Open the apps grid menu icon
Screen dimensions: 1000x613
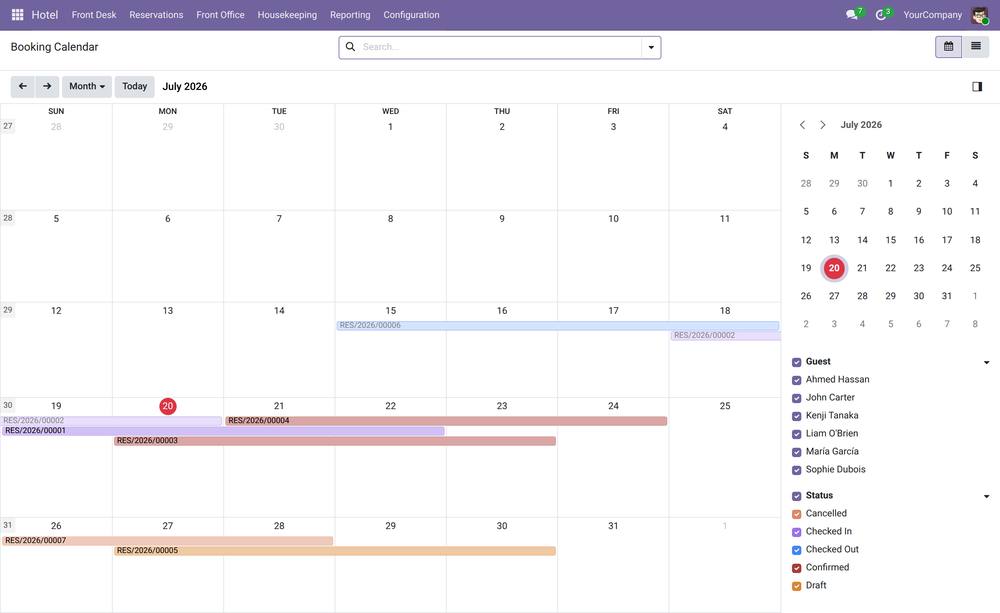click(x=17, y=15)
